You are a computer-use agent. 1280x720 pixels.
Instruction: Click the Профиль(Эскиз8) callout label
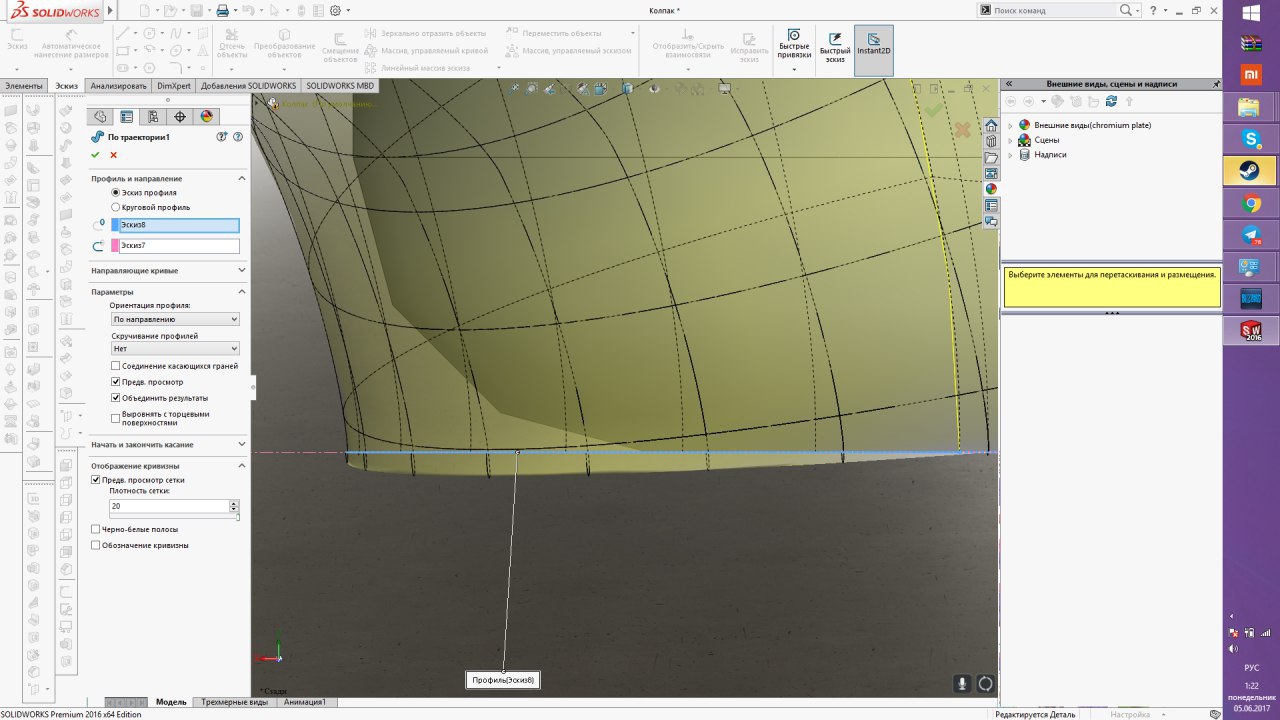click(503, 680)
